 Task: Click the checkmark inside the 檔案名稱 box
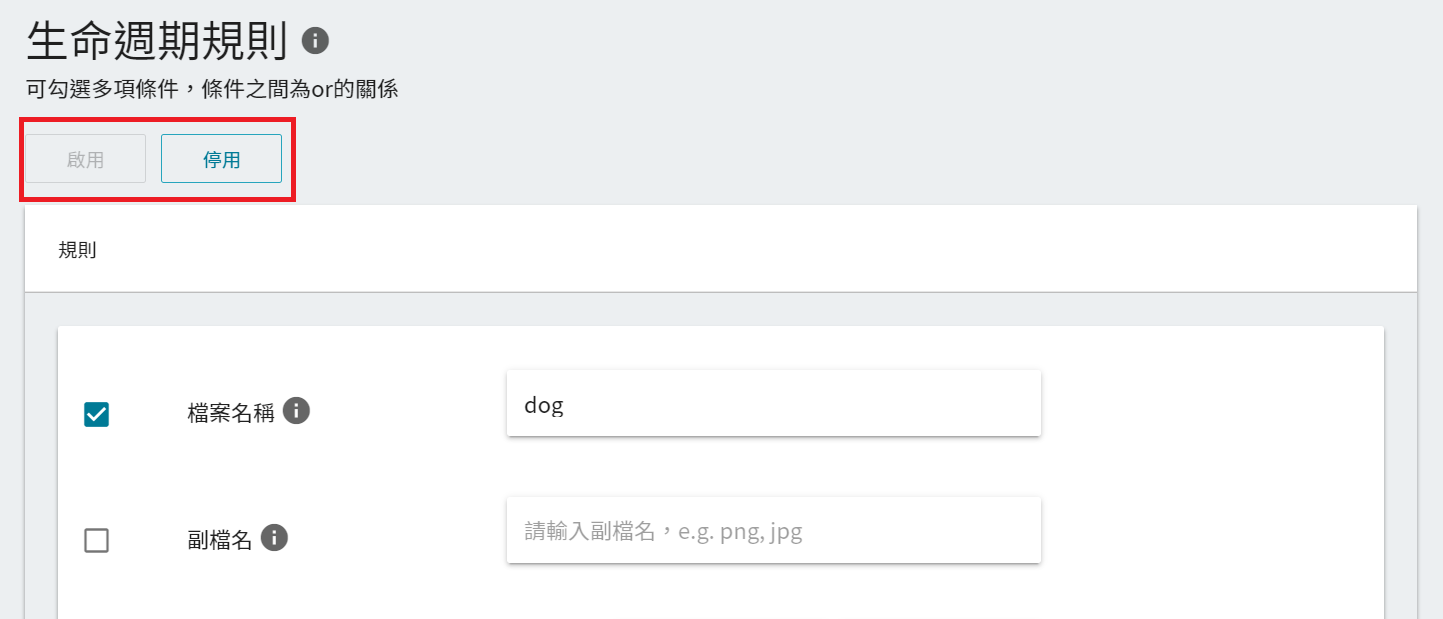96,414
